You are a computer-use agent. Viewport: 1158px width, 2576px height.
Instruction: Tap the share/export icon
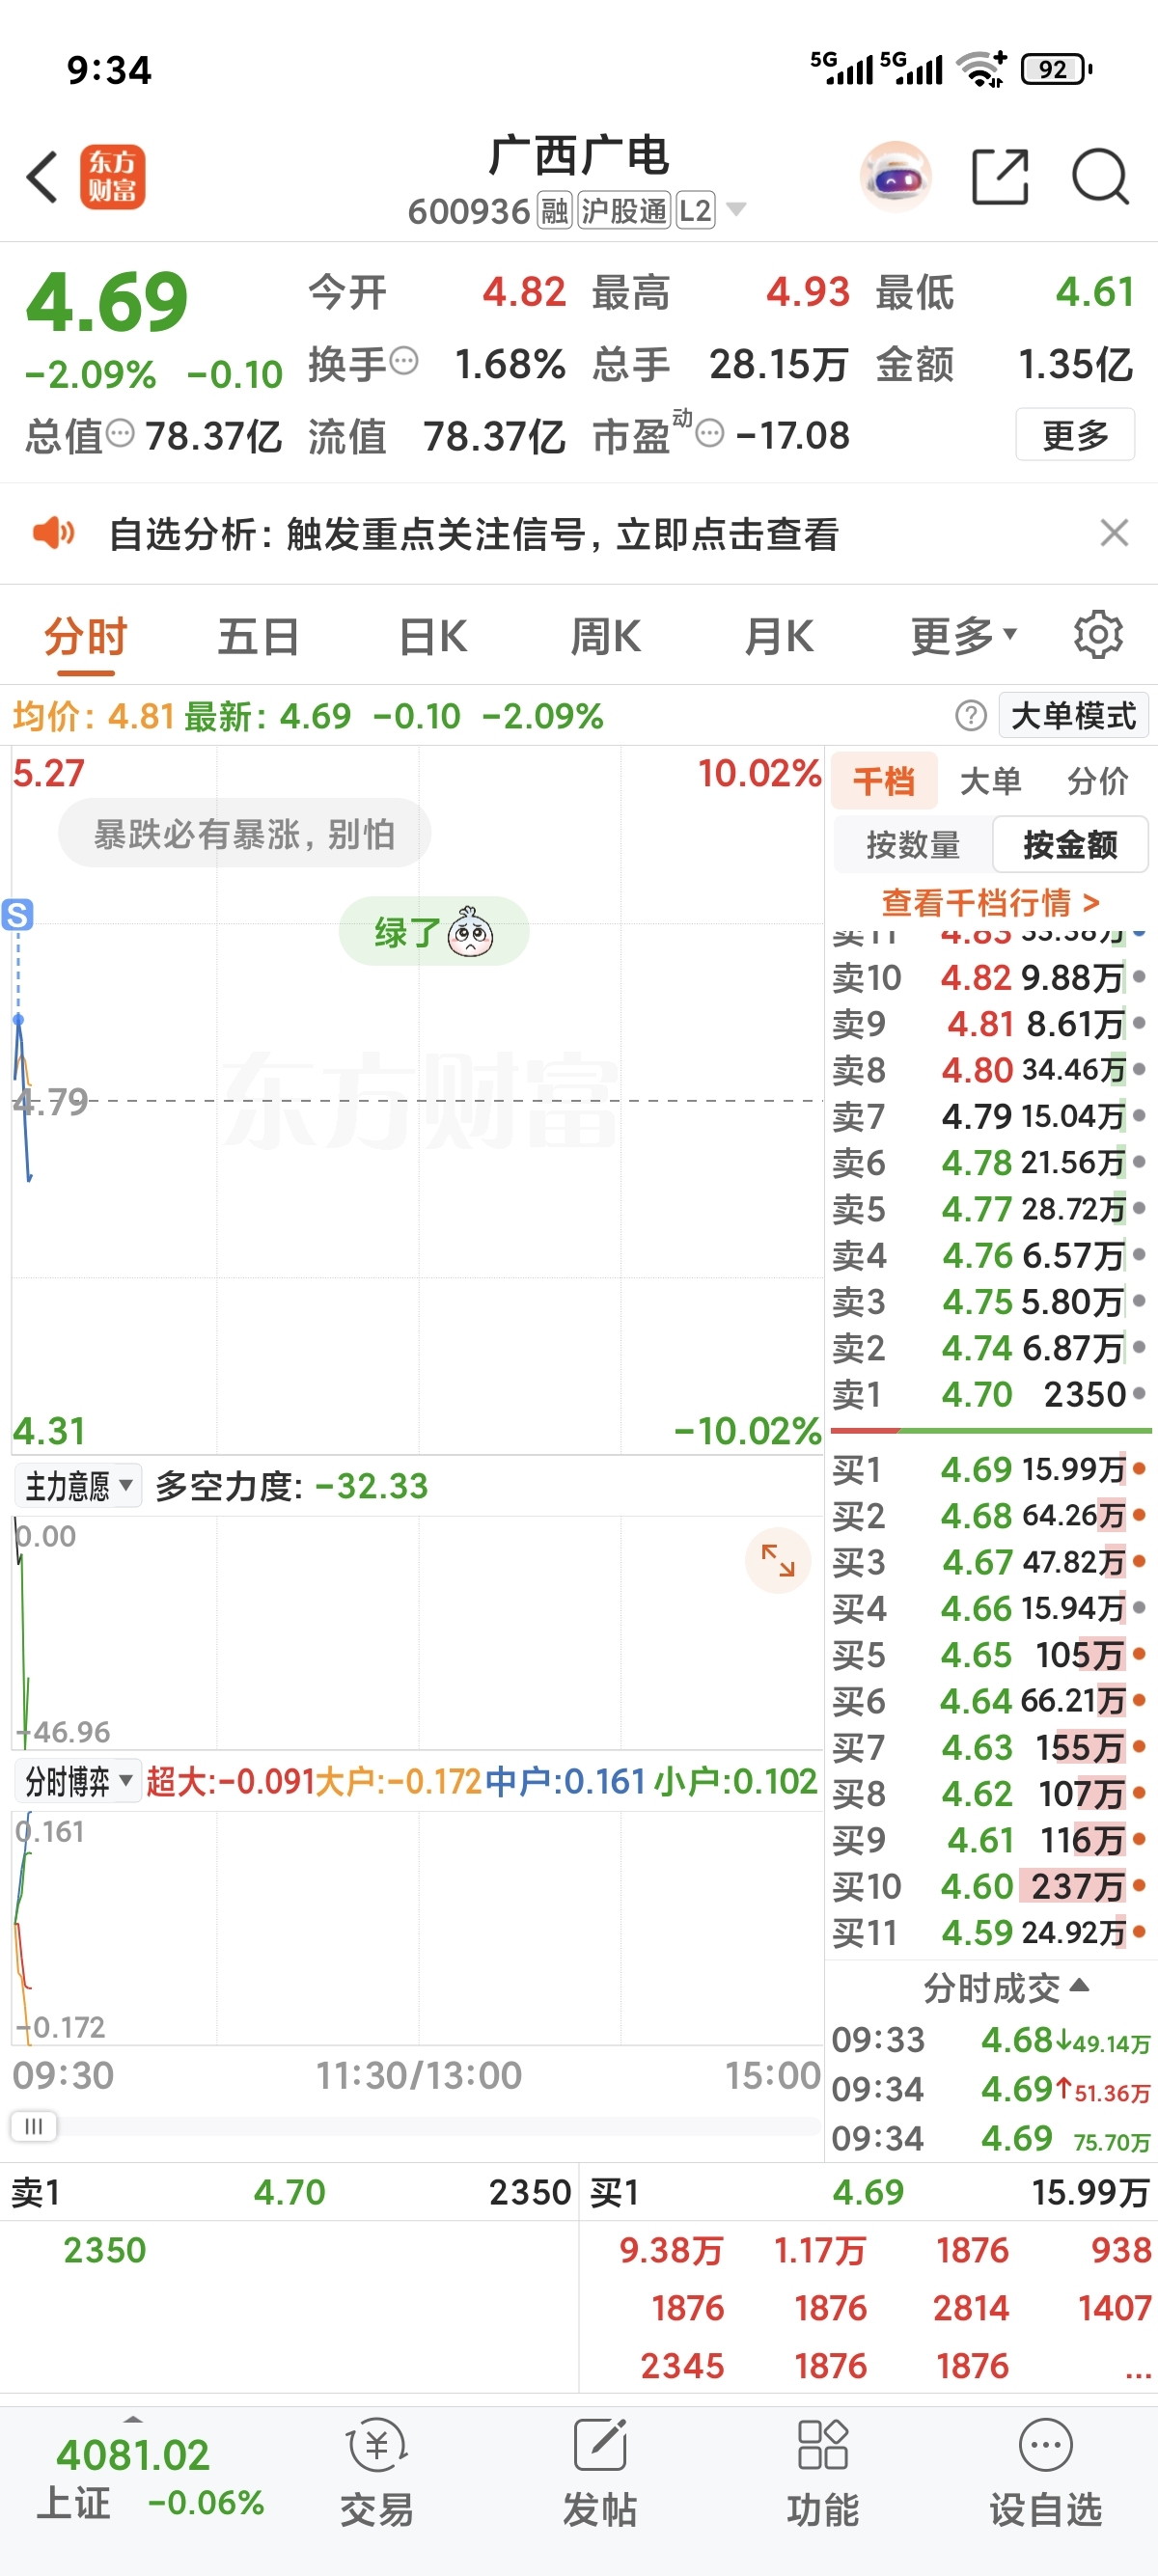pyautogui.click(x=1000, y=177)
